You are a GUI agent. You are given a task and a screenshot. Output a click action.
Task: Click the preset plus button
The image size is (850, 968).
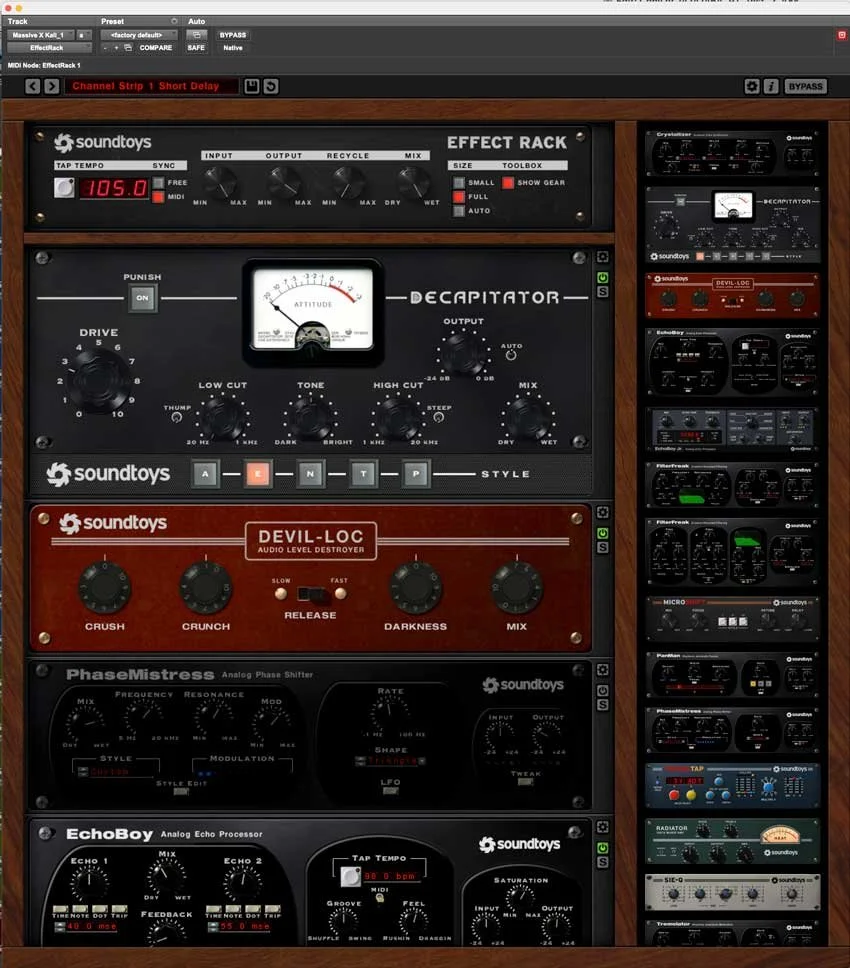pyautogui.click(x=116, y=48)
